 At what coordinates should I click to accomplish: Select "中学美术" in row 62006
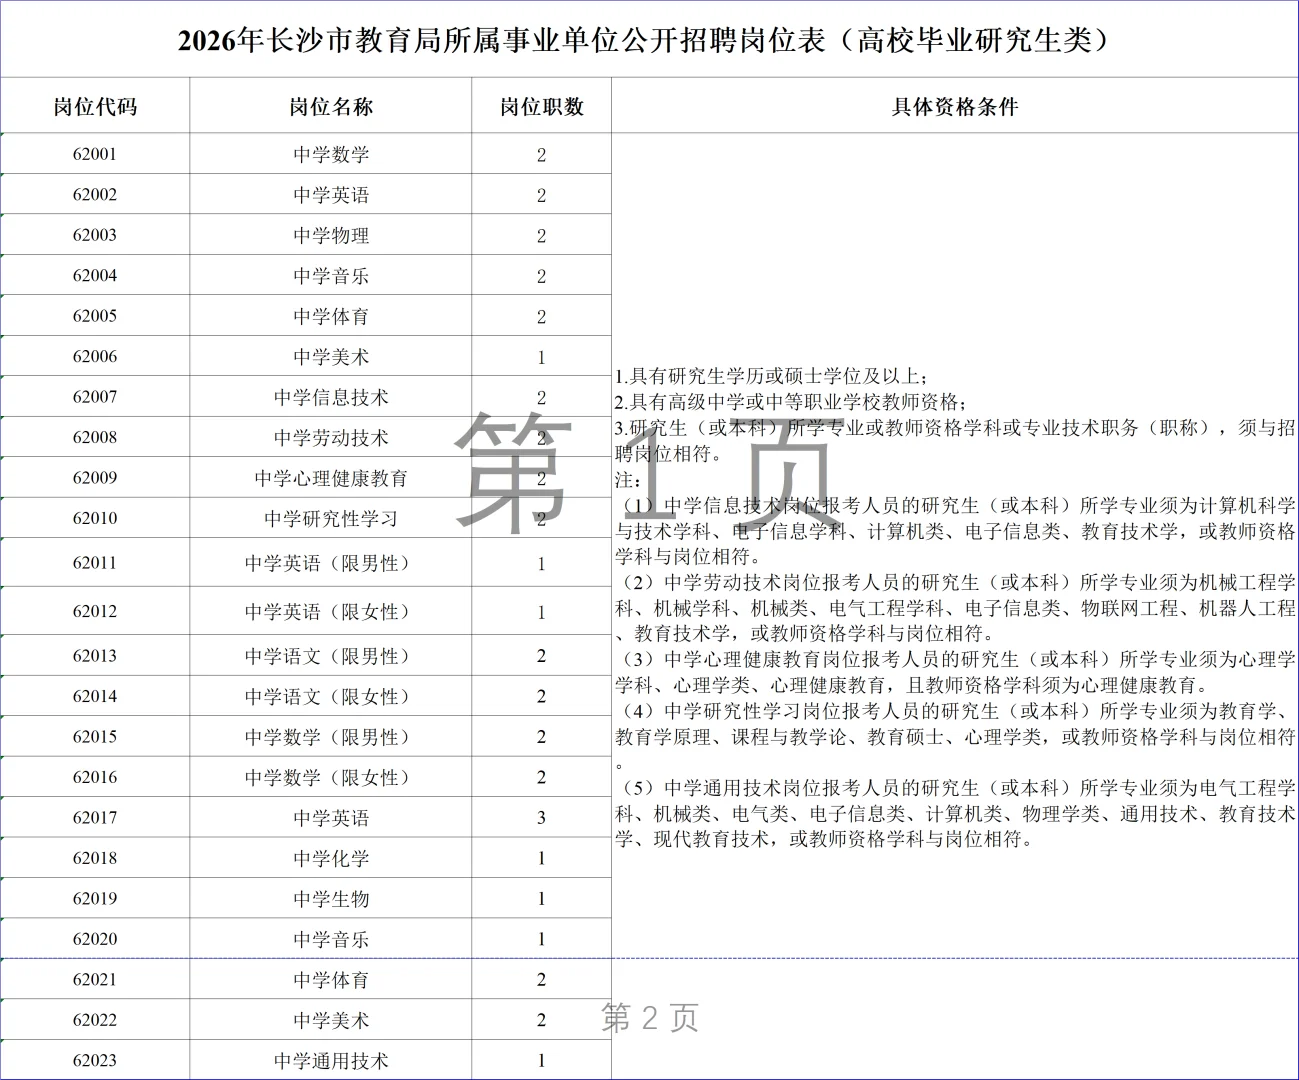(331, 356)
